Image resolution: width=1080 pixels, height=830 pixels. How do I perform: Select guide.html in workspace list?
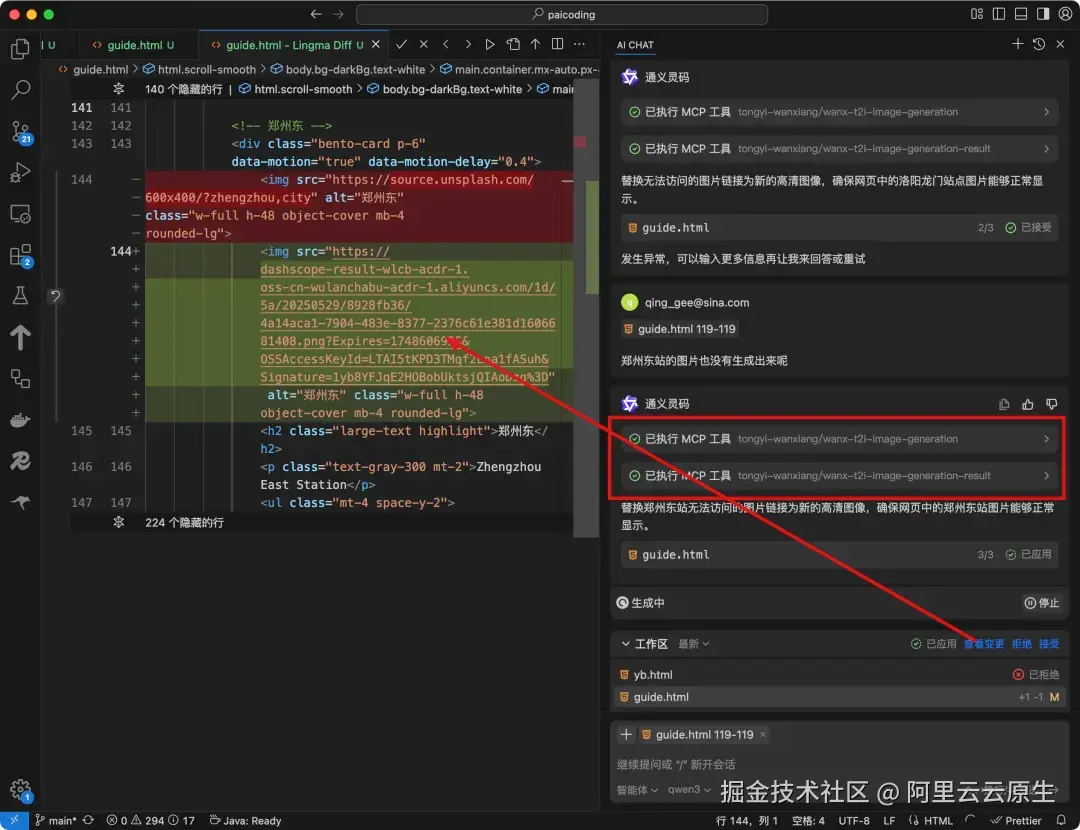pos(839,697)
